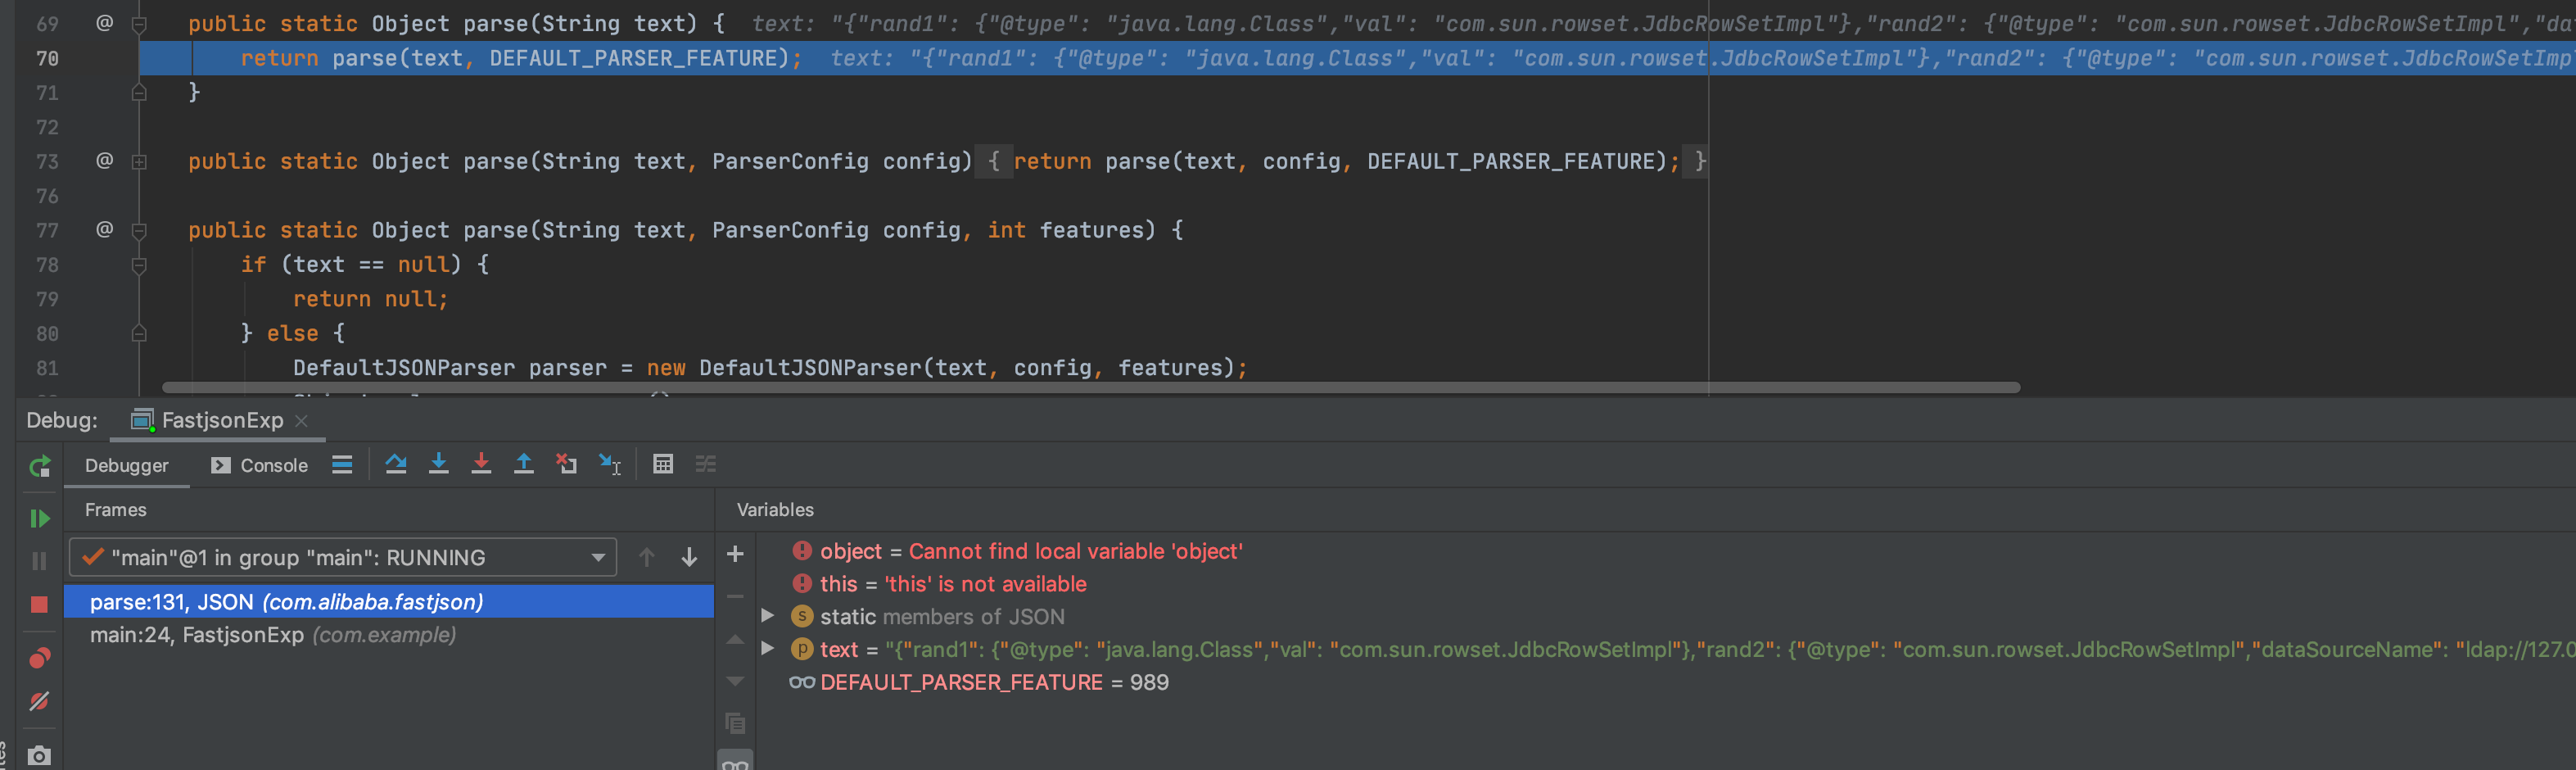Image resolution: width=2576 pixels, height=770 pixels.
Task: Click the Frames panel header
Action: coord(115,510)
